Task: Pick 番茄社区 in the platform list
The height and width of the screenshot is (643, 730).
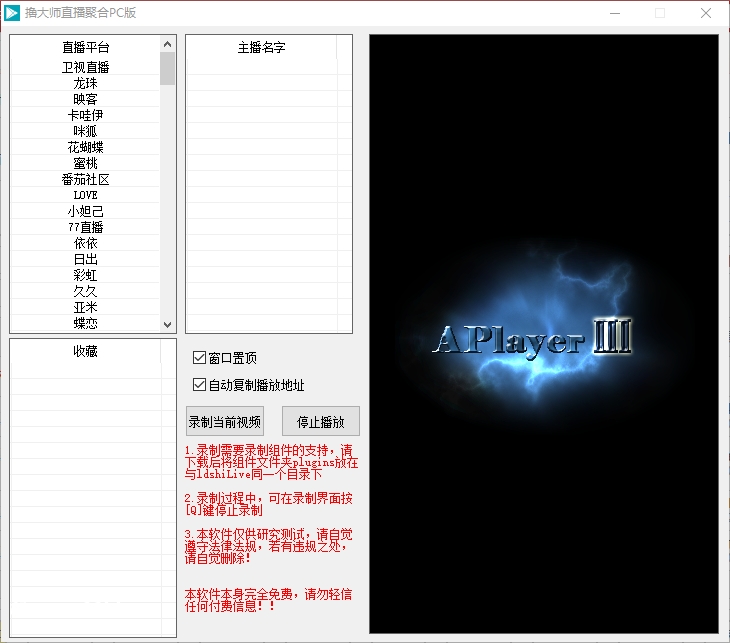Action: click(85, 179)
